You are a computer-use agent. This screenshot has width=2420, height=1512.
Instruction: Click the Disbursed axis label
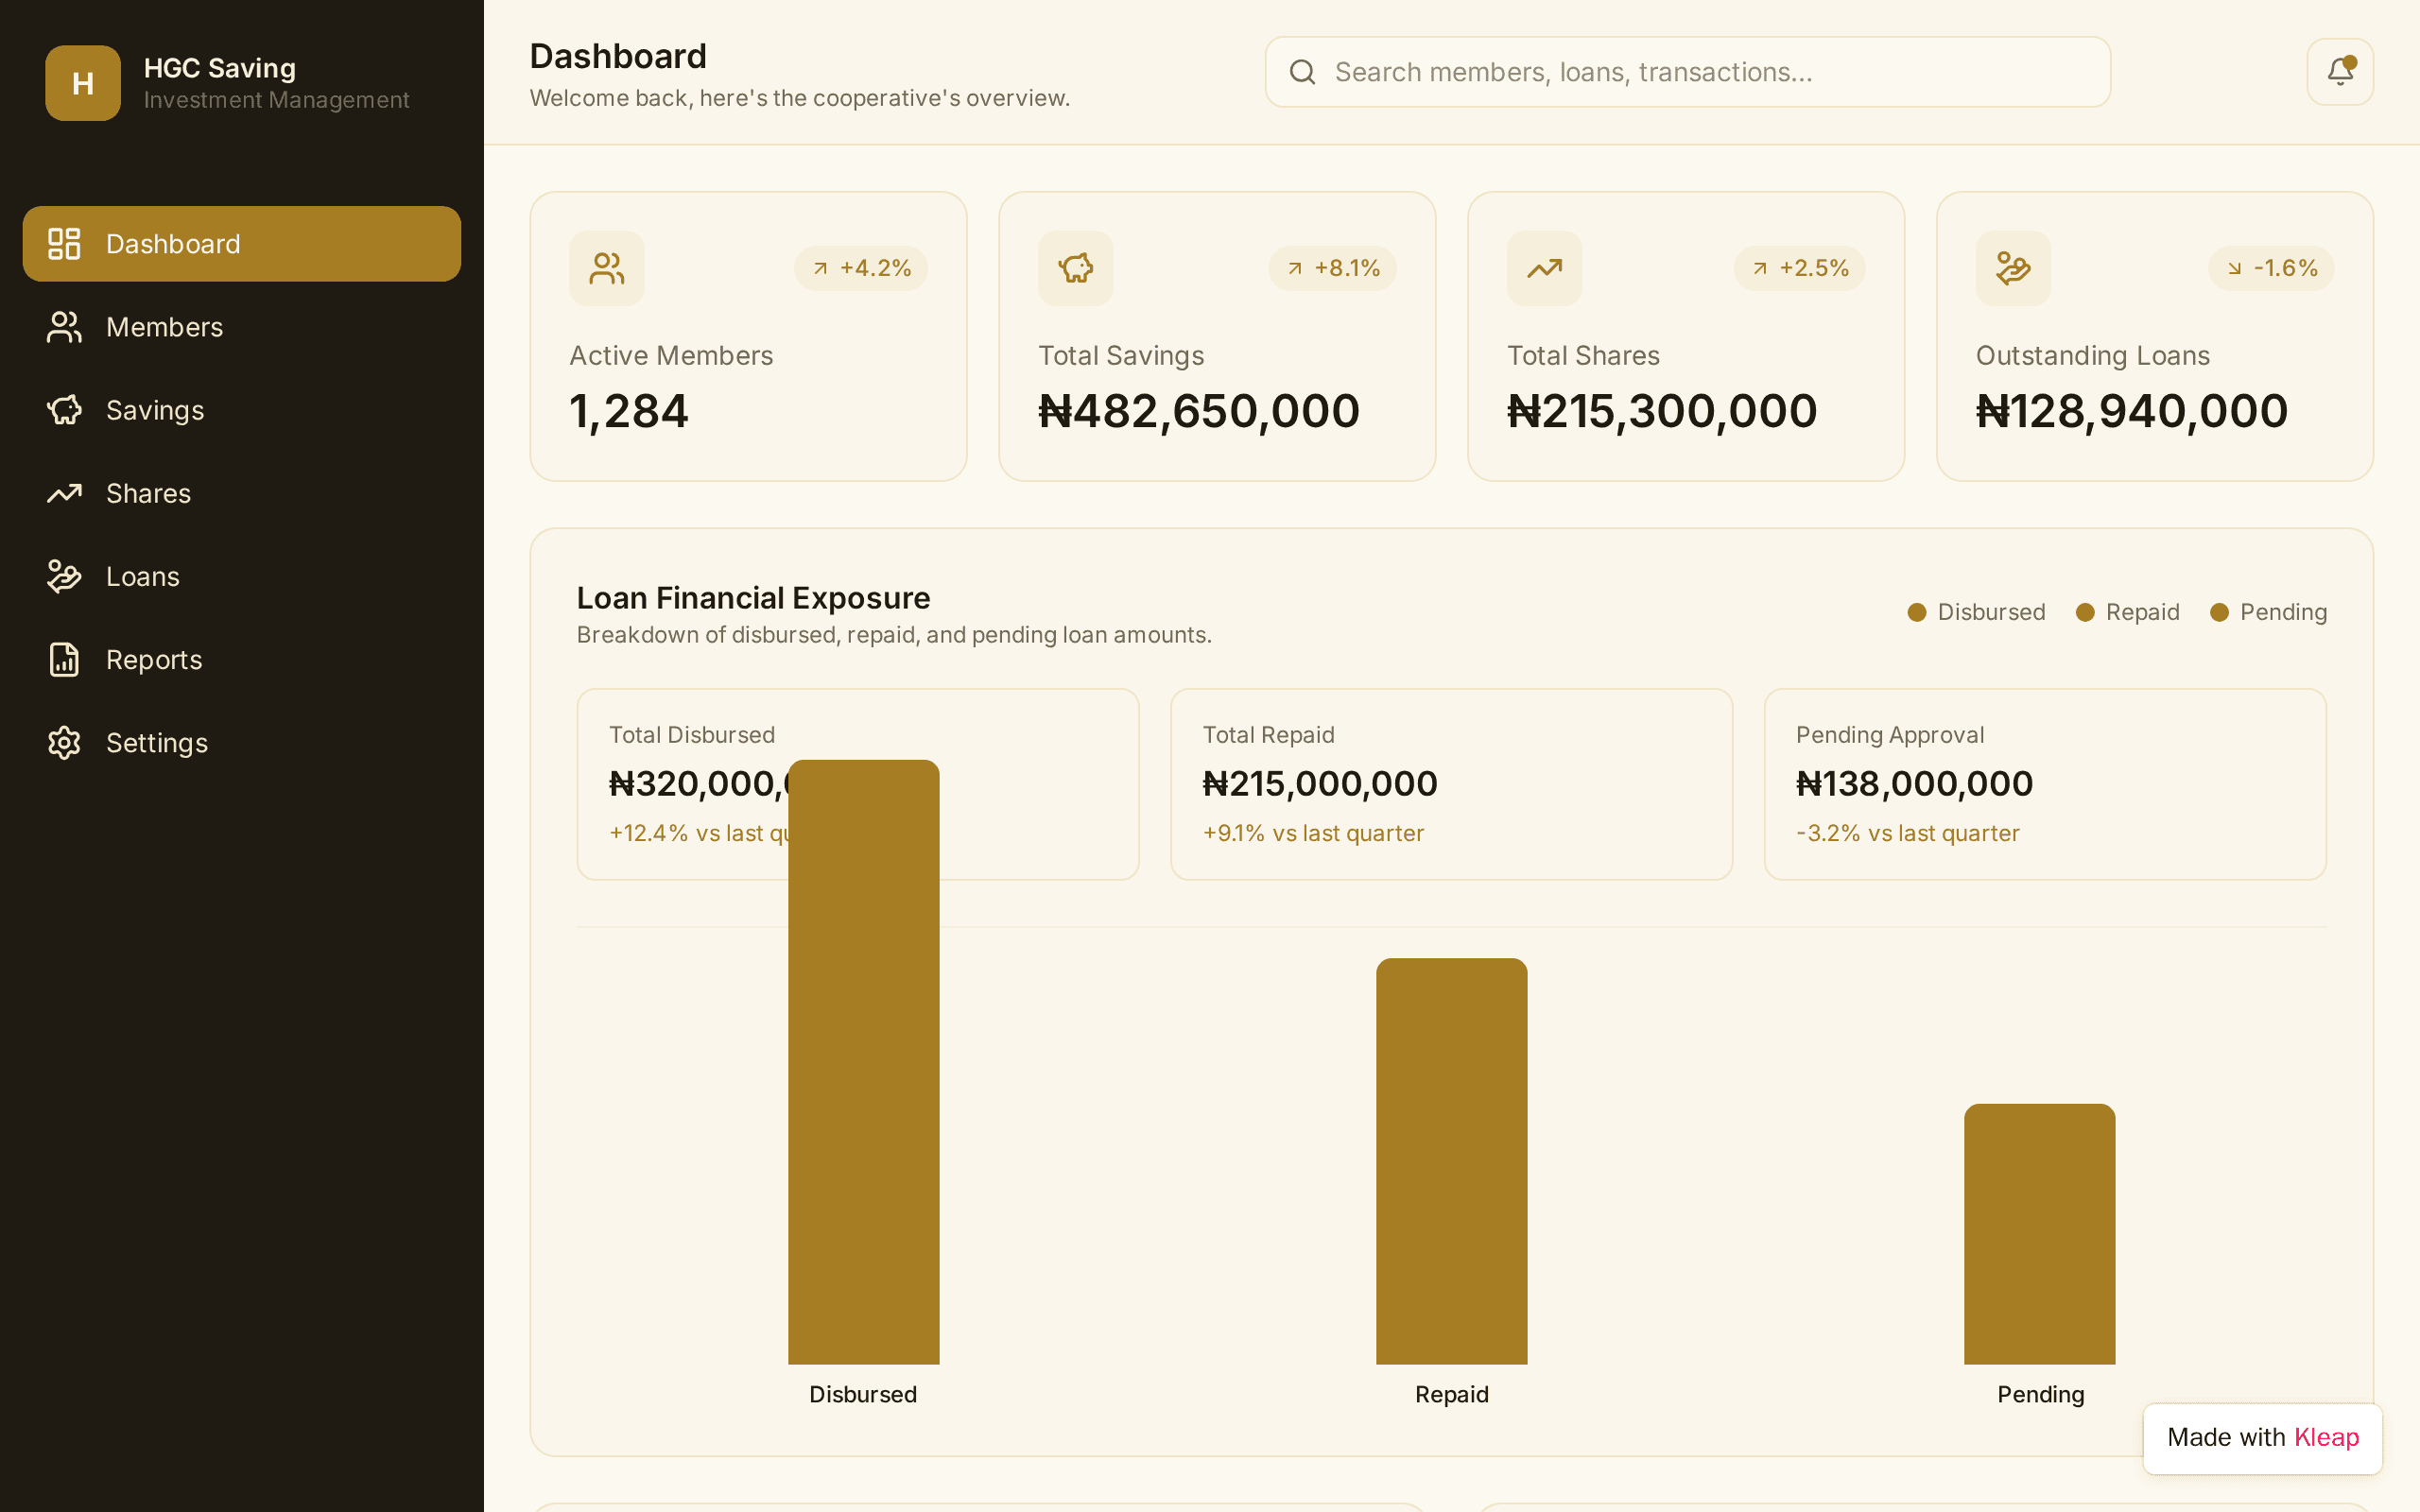click(863, 1394)
